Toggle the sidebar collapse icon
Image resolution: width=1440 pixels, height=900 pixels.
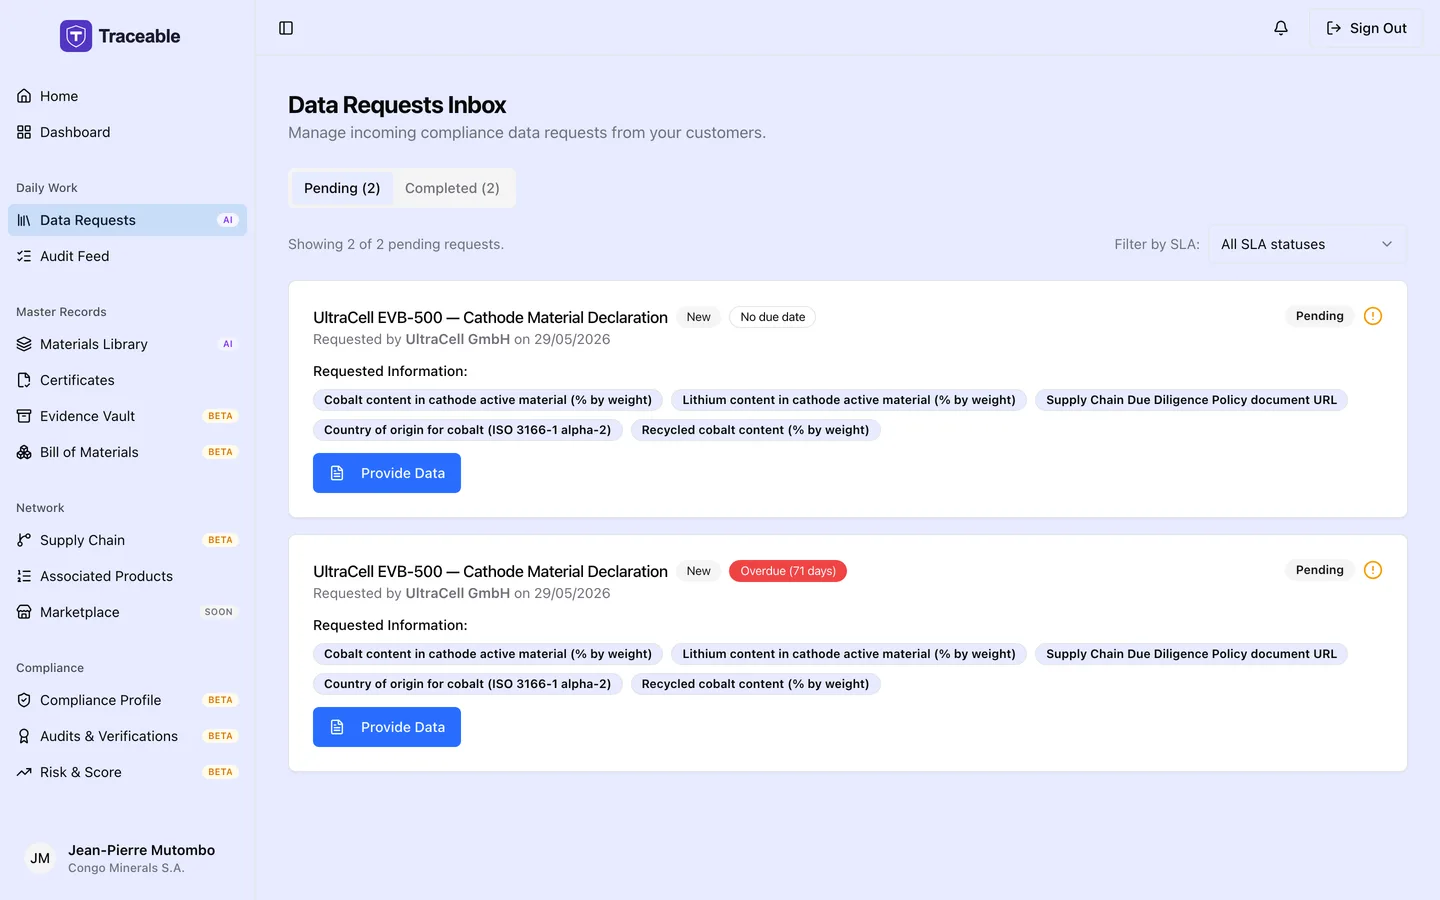point(286,28)
